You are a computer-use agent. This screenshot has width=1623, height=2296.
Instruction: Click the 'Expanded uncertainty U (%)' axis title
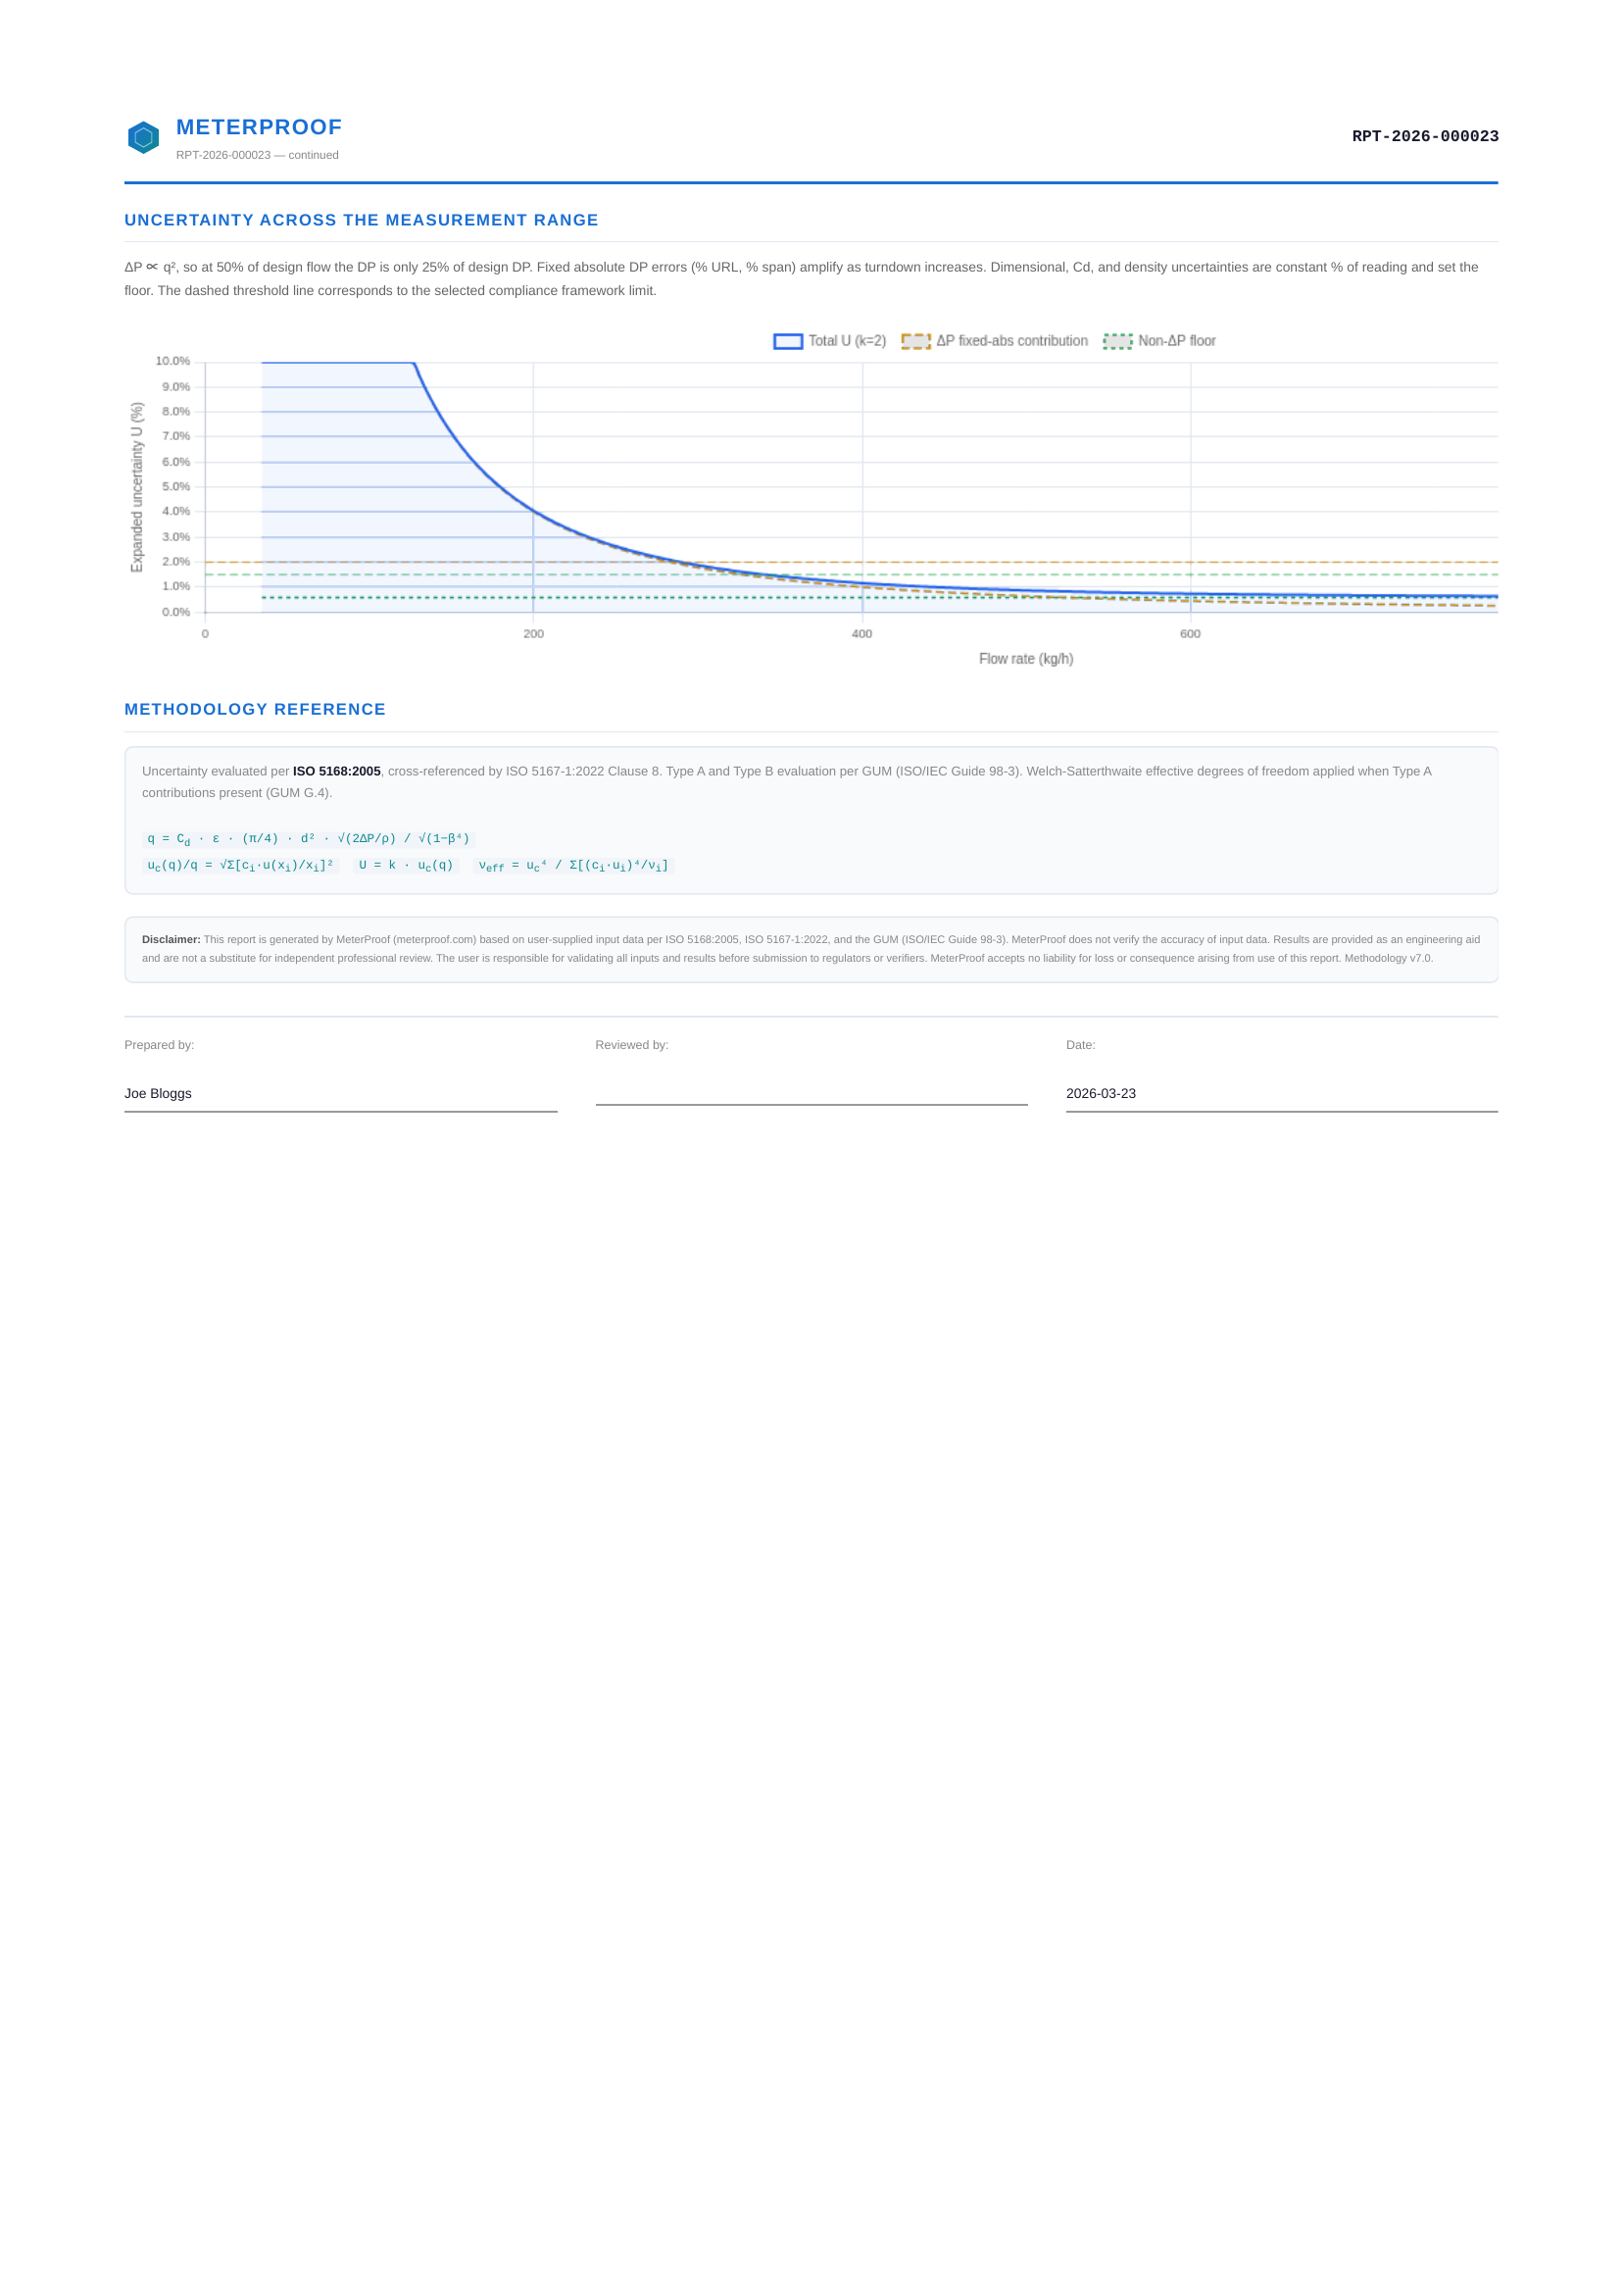point(137,487)
